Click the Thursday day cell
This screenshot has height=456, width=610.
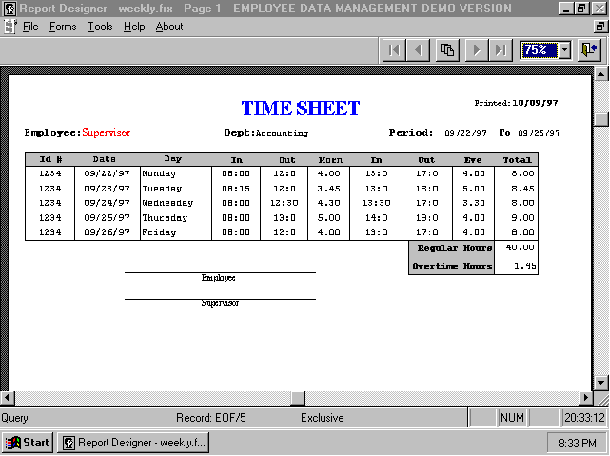tap(165, 218)
